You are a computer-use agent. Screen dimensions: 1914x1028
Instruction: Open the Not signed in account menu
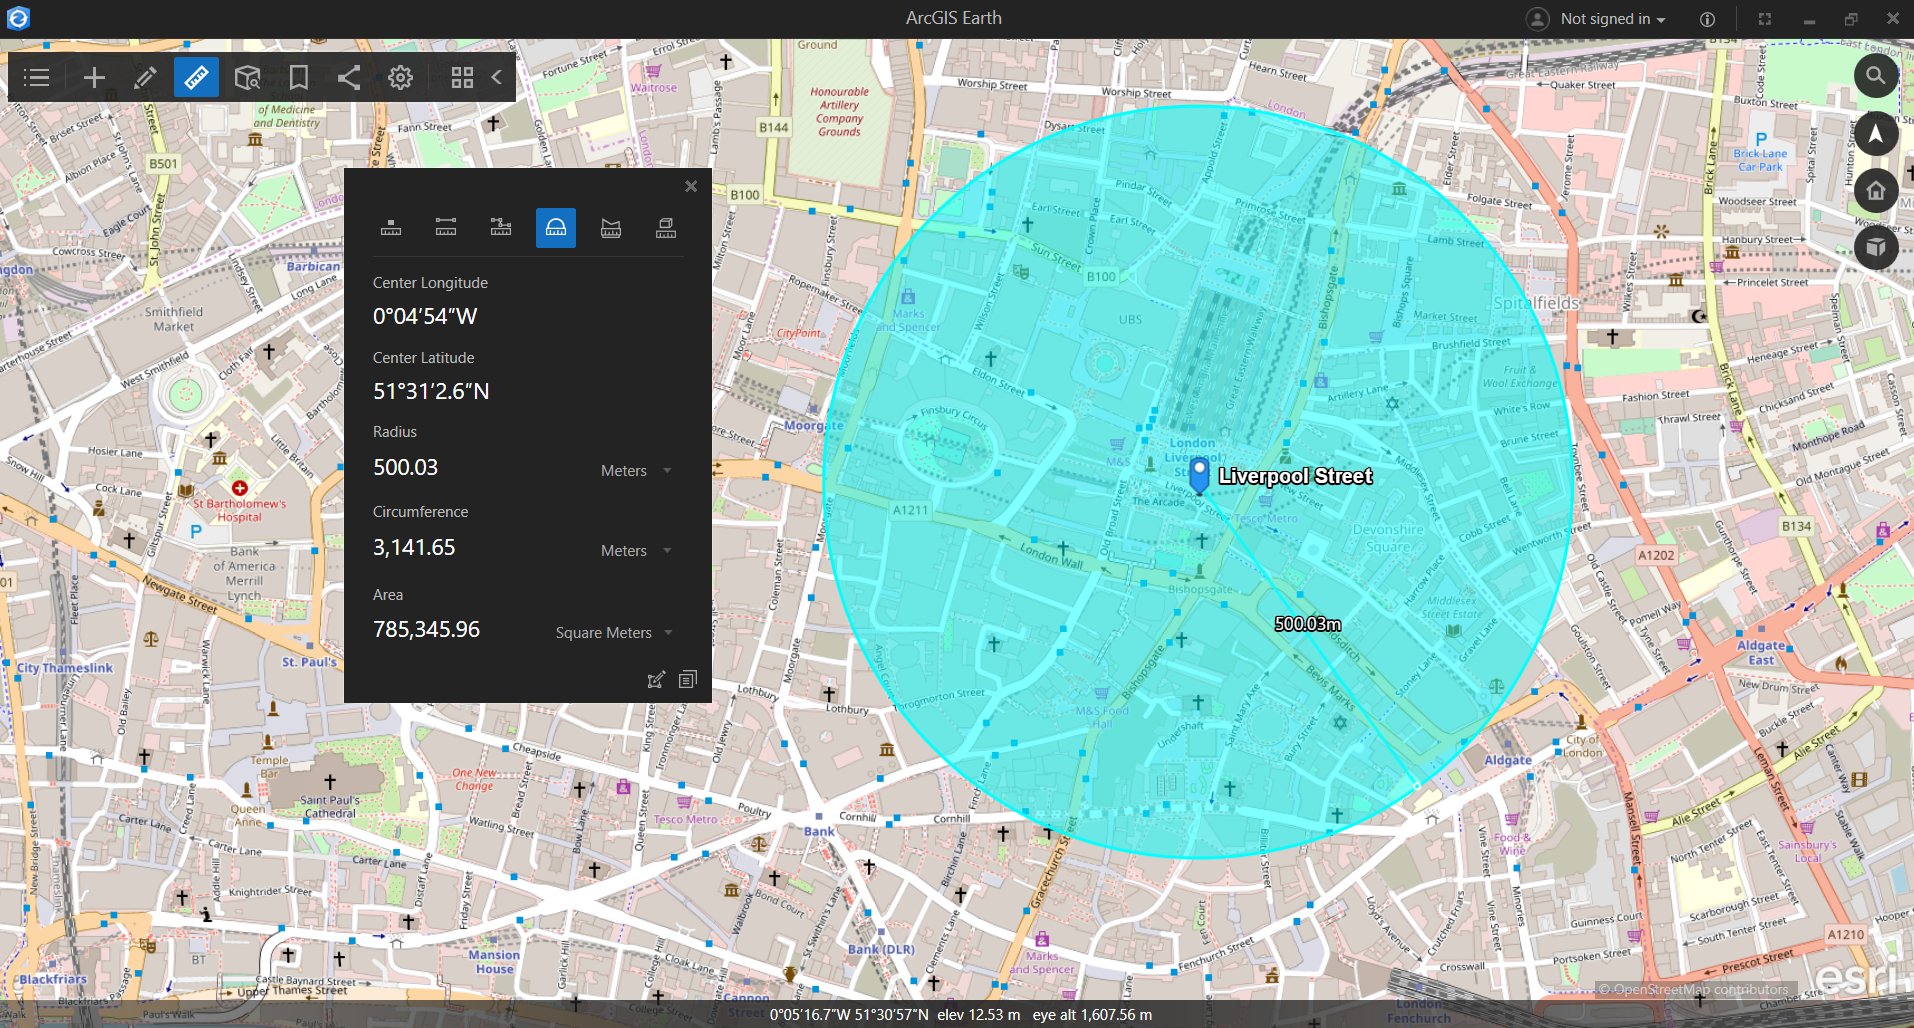click(1613, 19)
